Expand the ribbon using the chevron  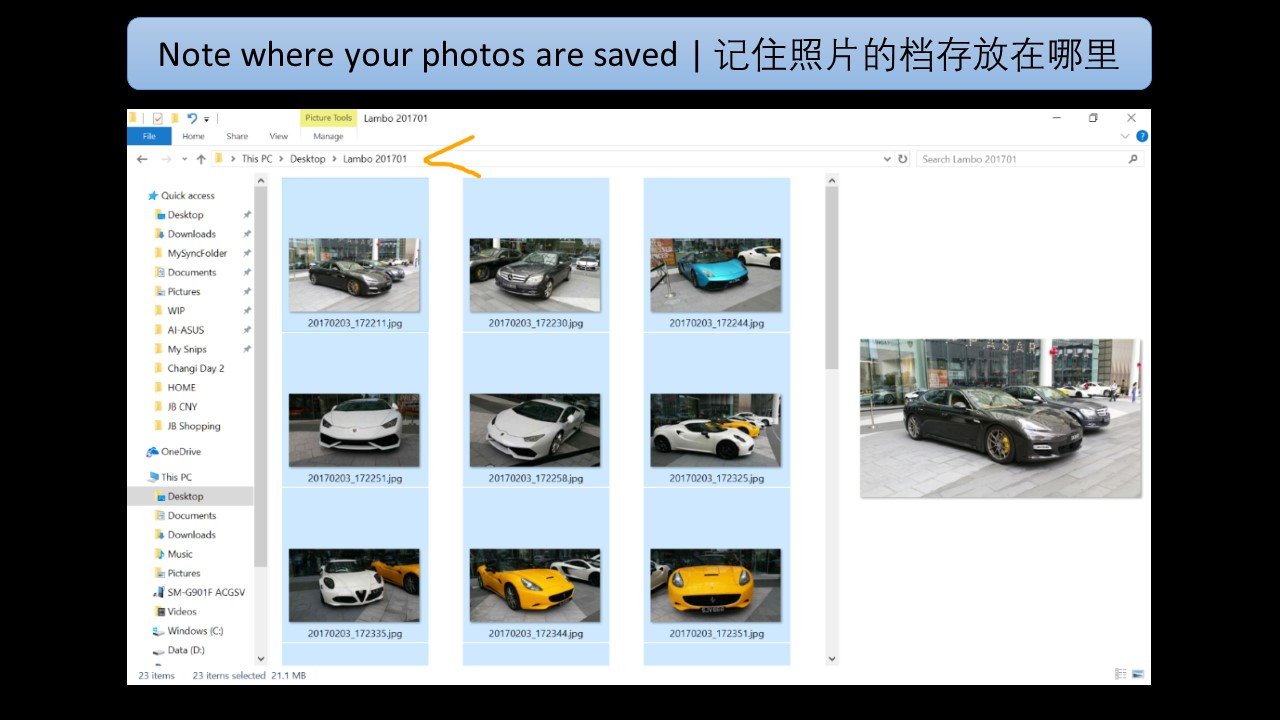pos(1125,136)
